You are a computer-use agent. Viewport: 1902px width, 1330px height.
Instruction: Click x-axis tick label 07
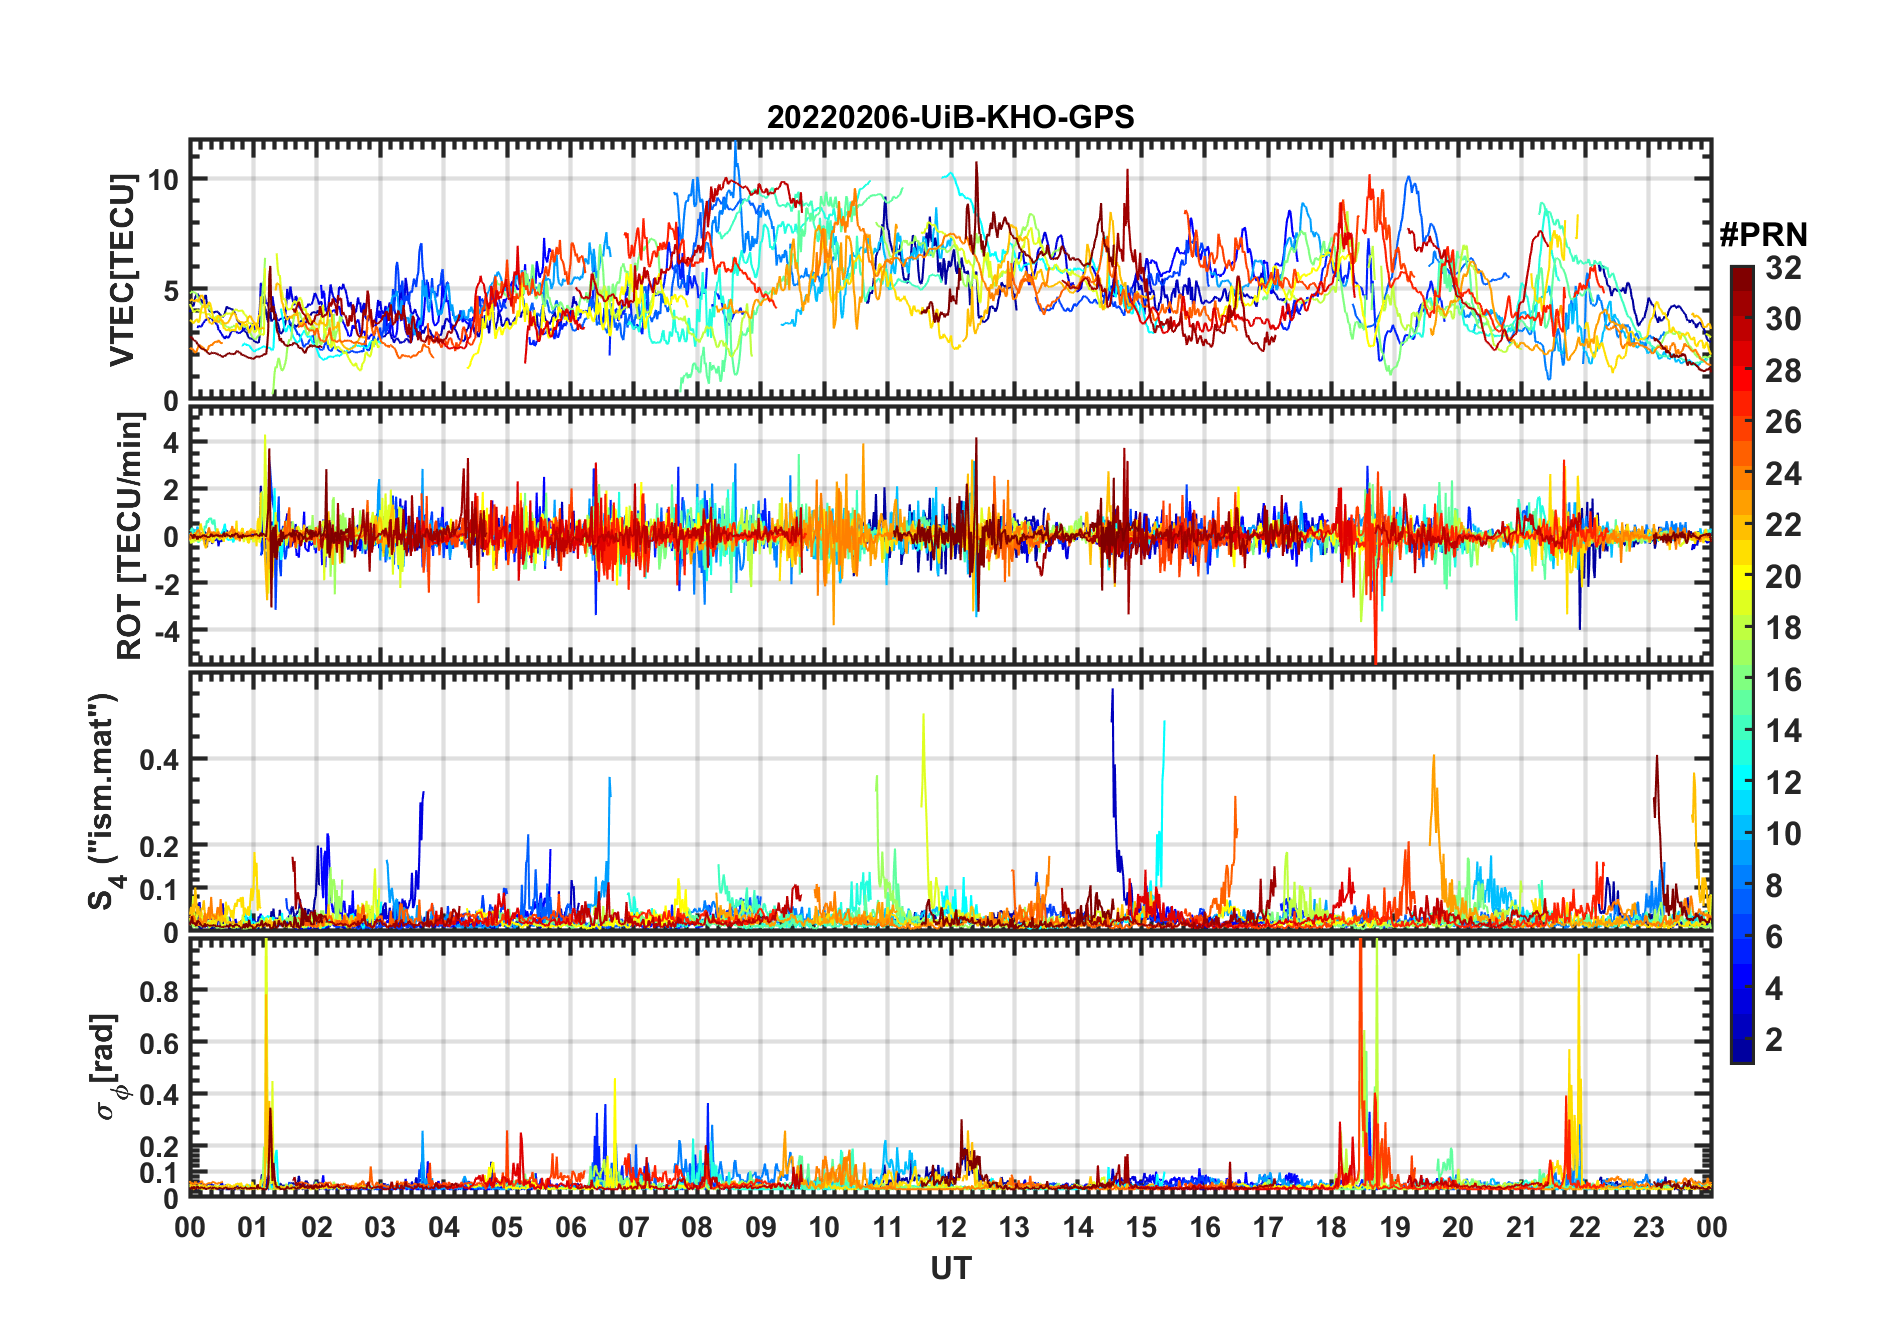(x=634, y=1227)
